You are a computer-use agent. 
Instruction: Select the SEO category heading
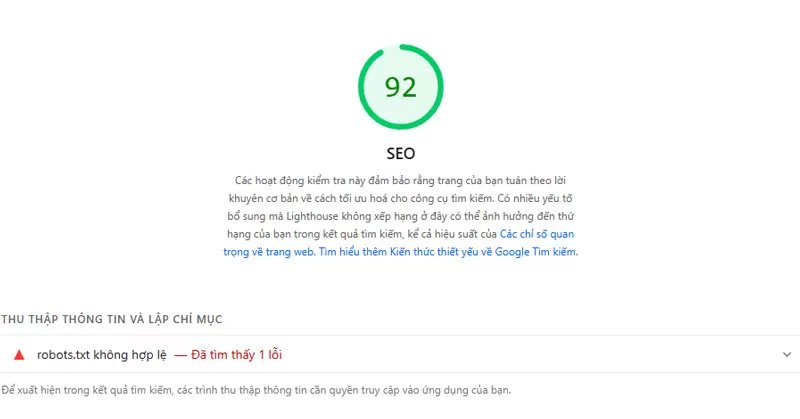click(x=400, y=154)
